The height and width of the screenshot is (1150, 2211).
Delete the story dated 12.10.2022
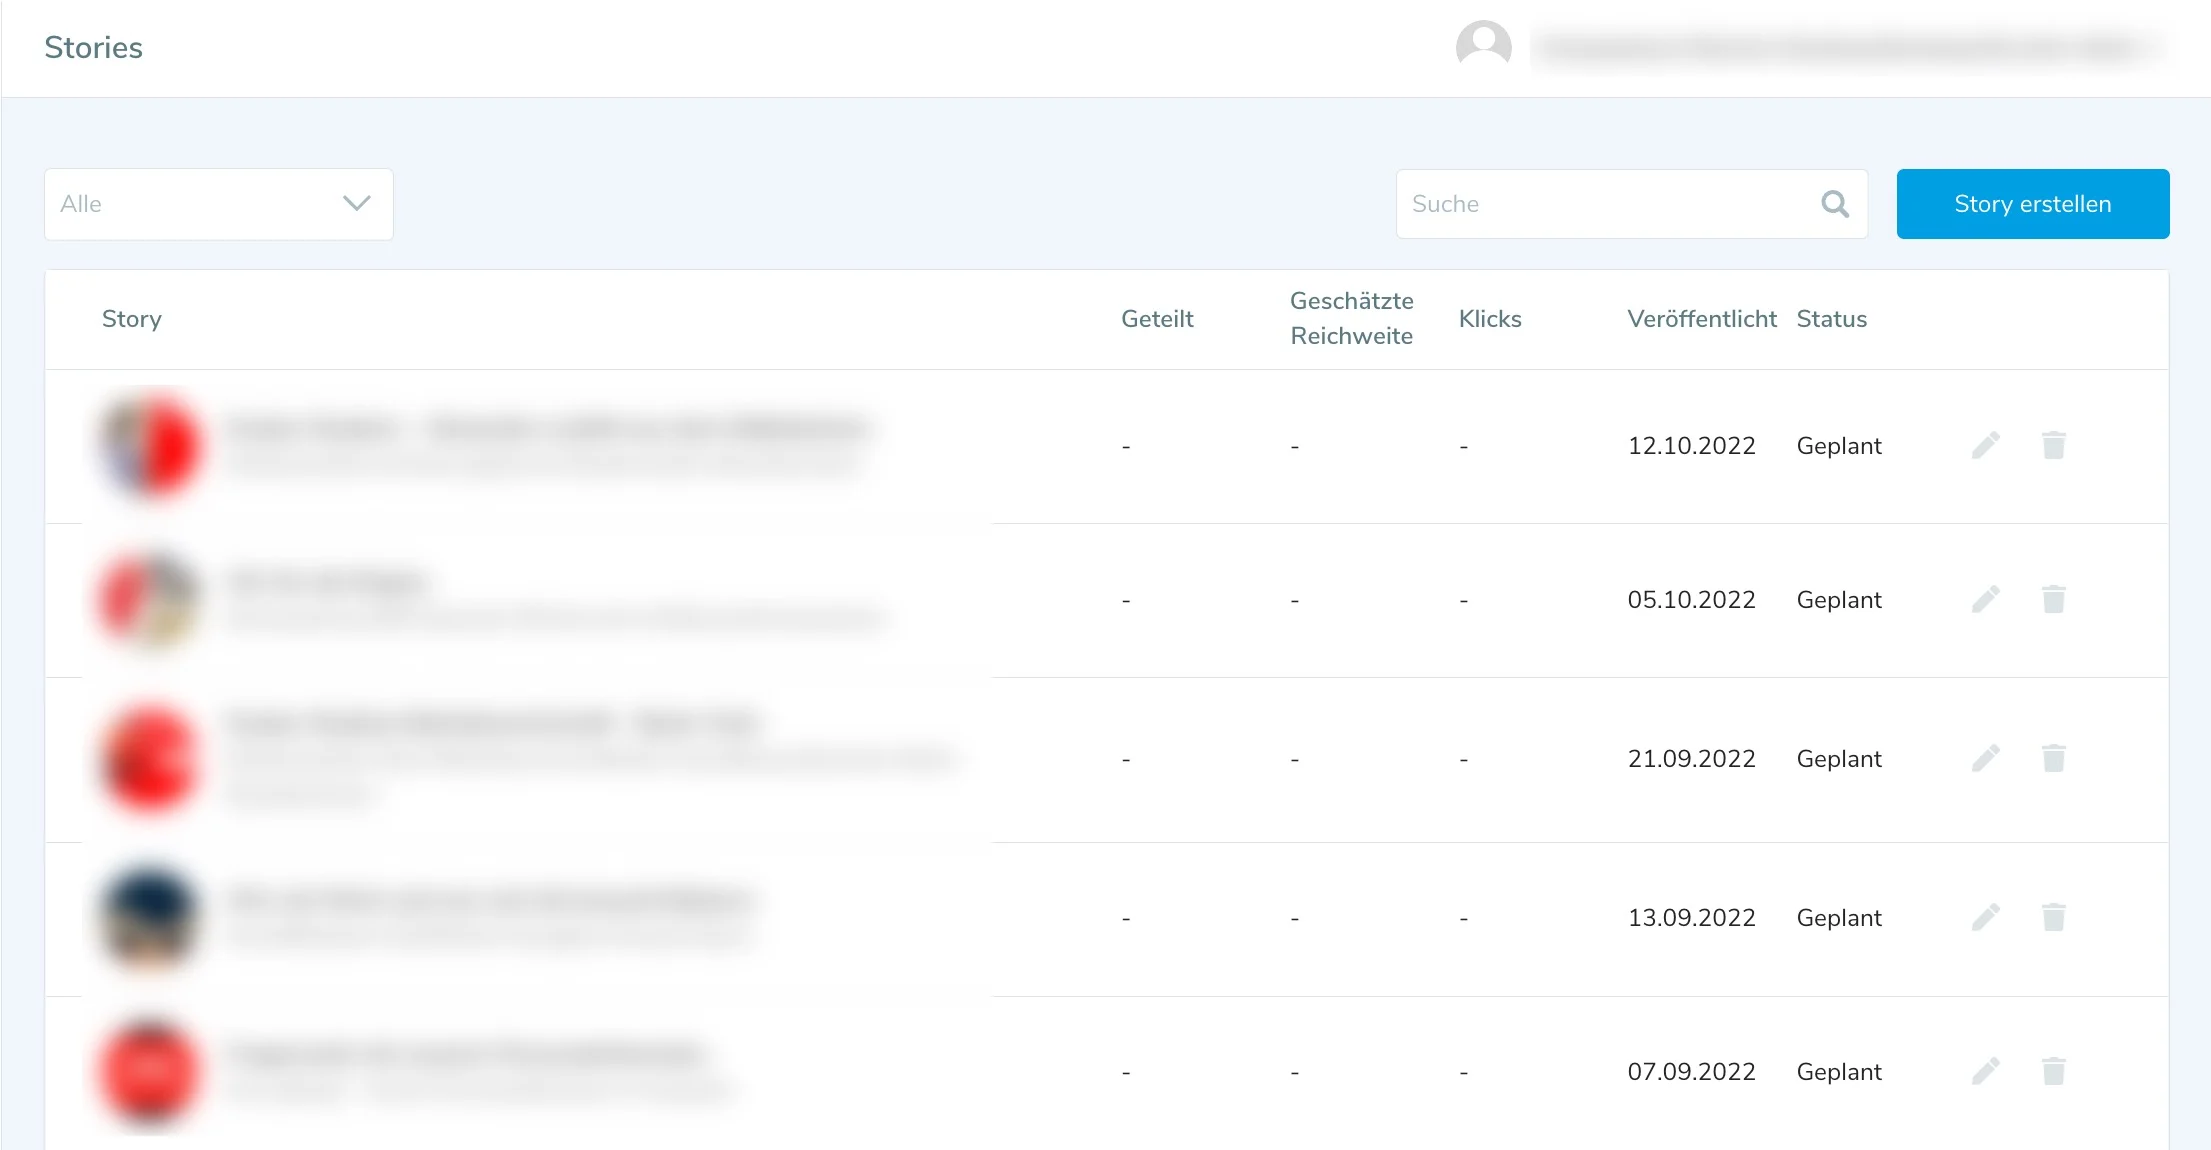click(2053, 446)
